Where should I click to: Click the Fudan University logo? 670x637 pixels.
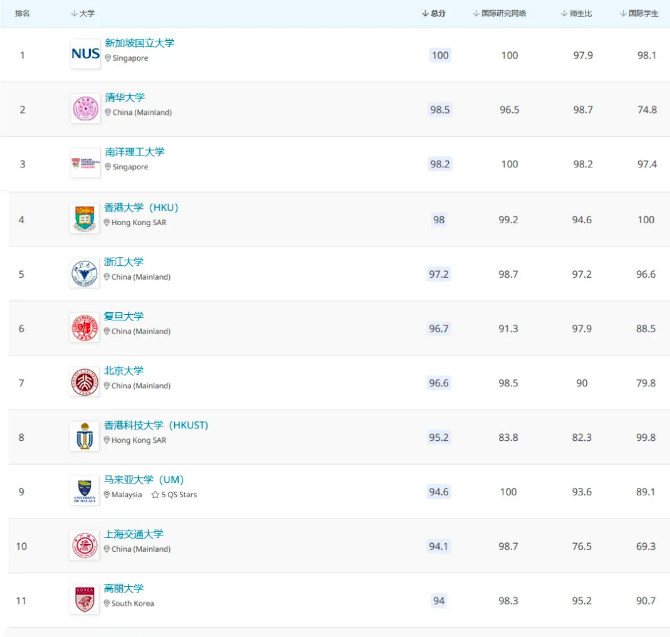click(85, 327)
